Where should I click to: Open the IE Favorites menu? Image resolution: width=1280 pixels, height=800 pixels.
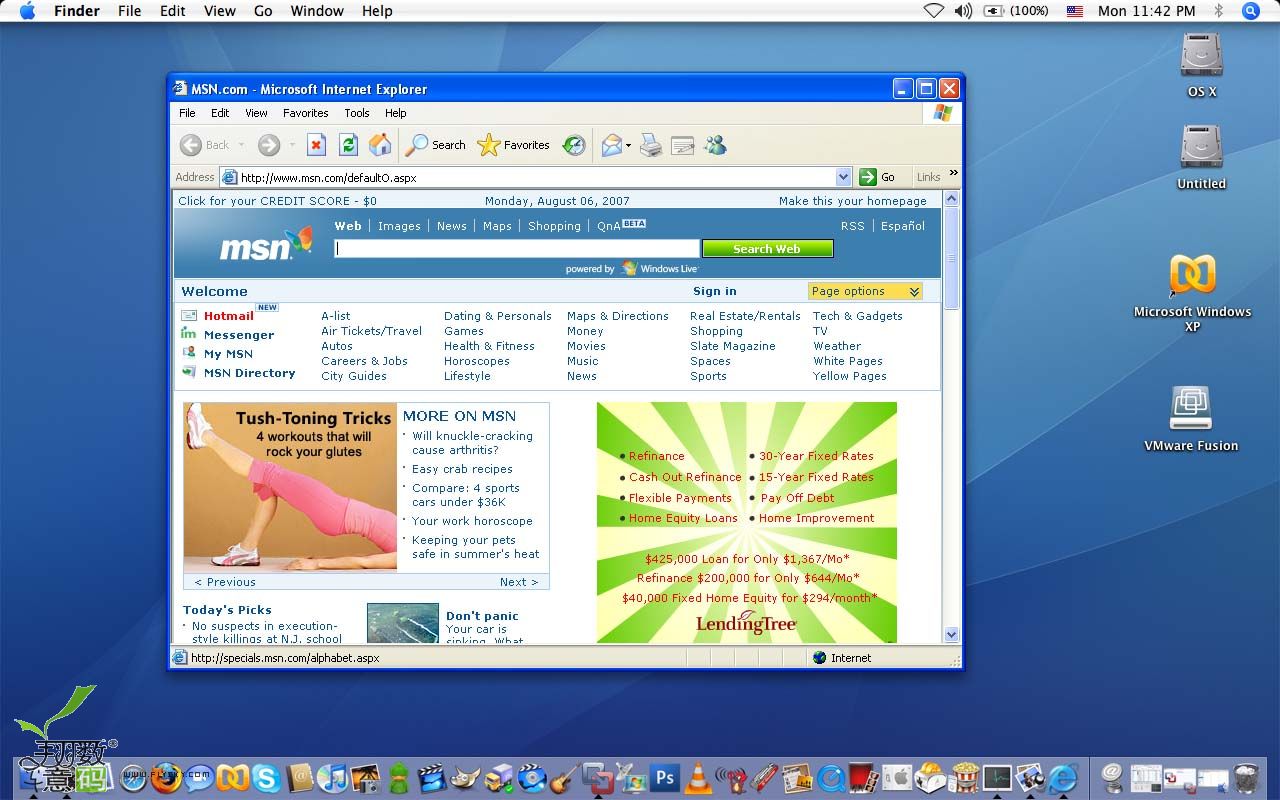click(305, 113)
